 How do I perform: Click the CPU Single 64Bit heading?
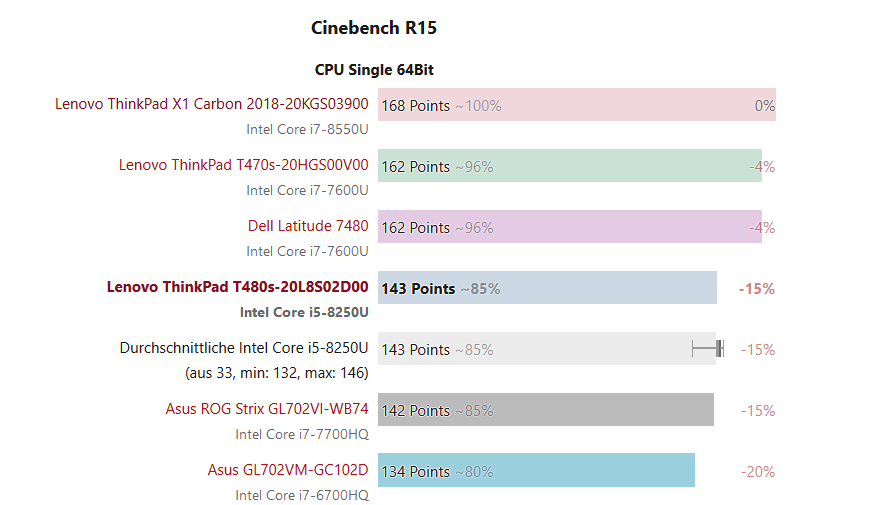[374, 70]
